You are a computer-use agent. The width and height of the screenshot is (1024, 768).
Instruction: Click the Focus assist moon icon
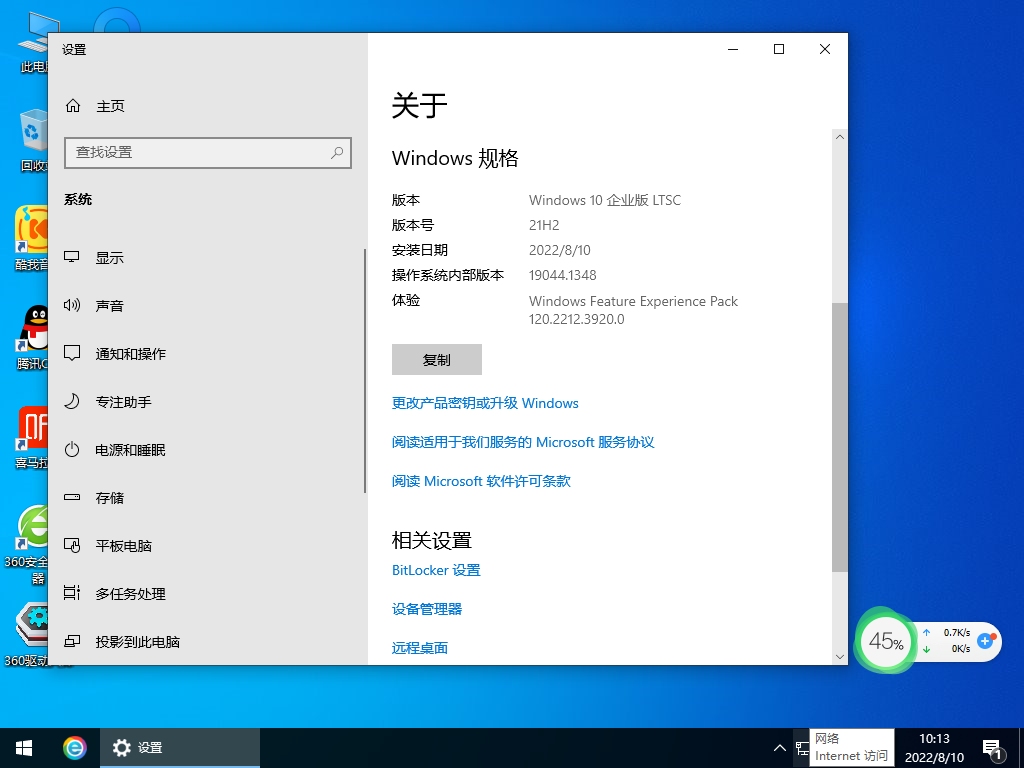(72, 402)
